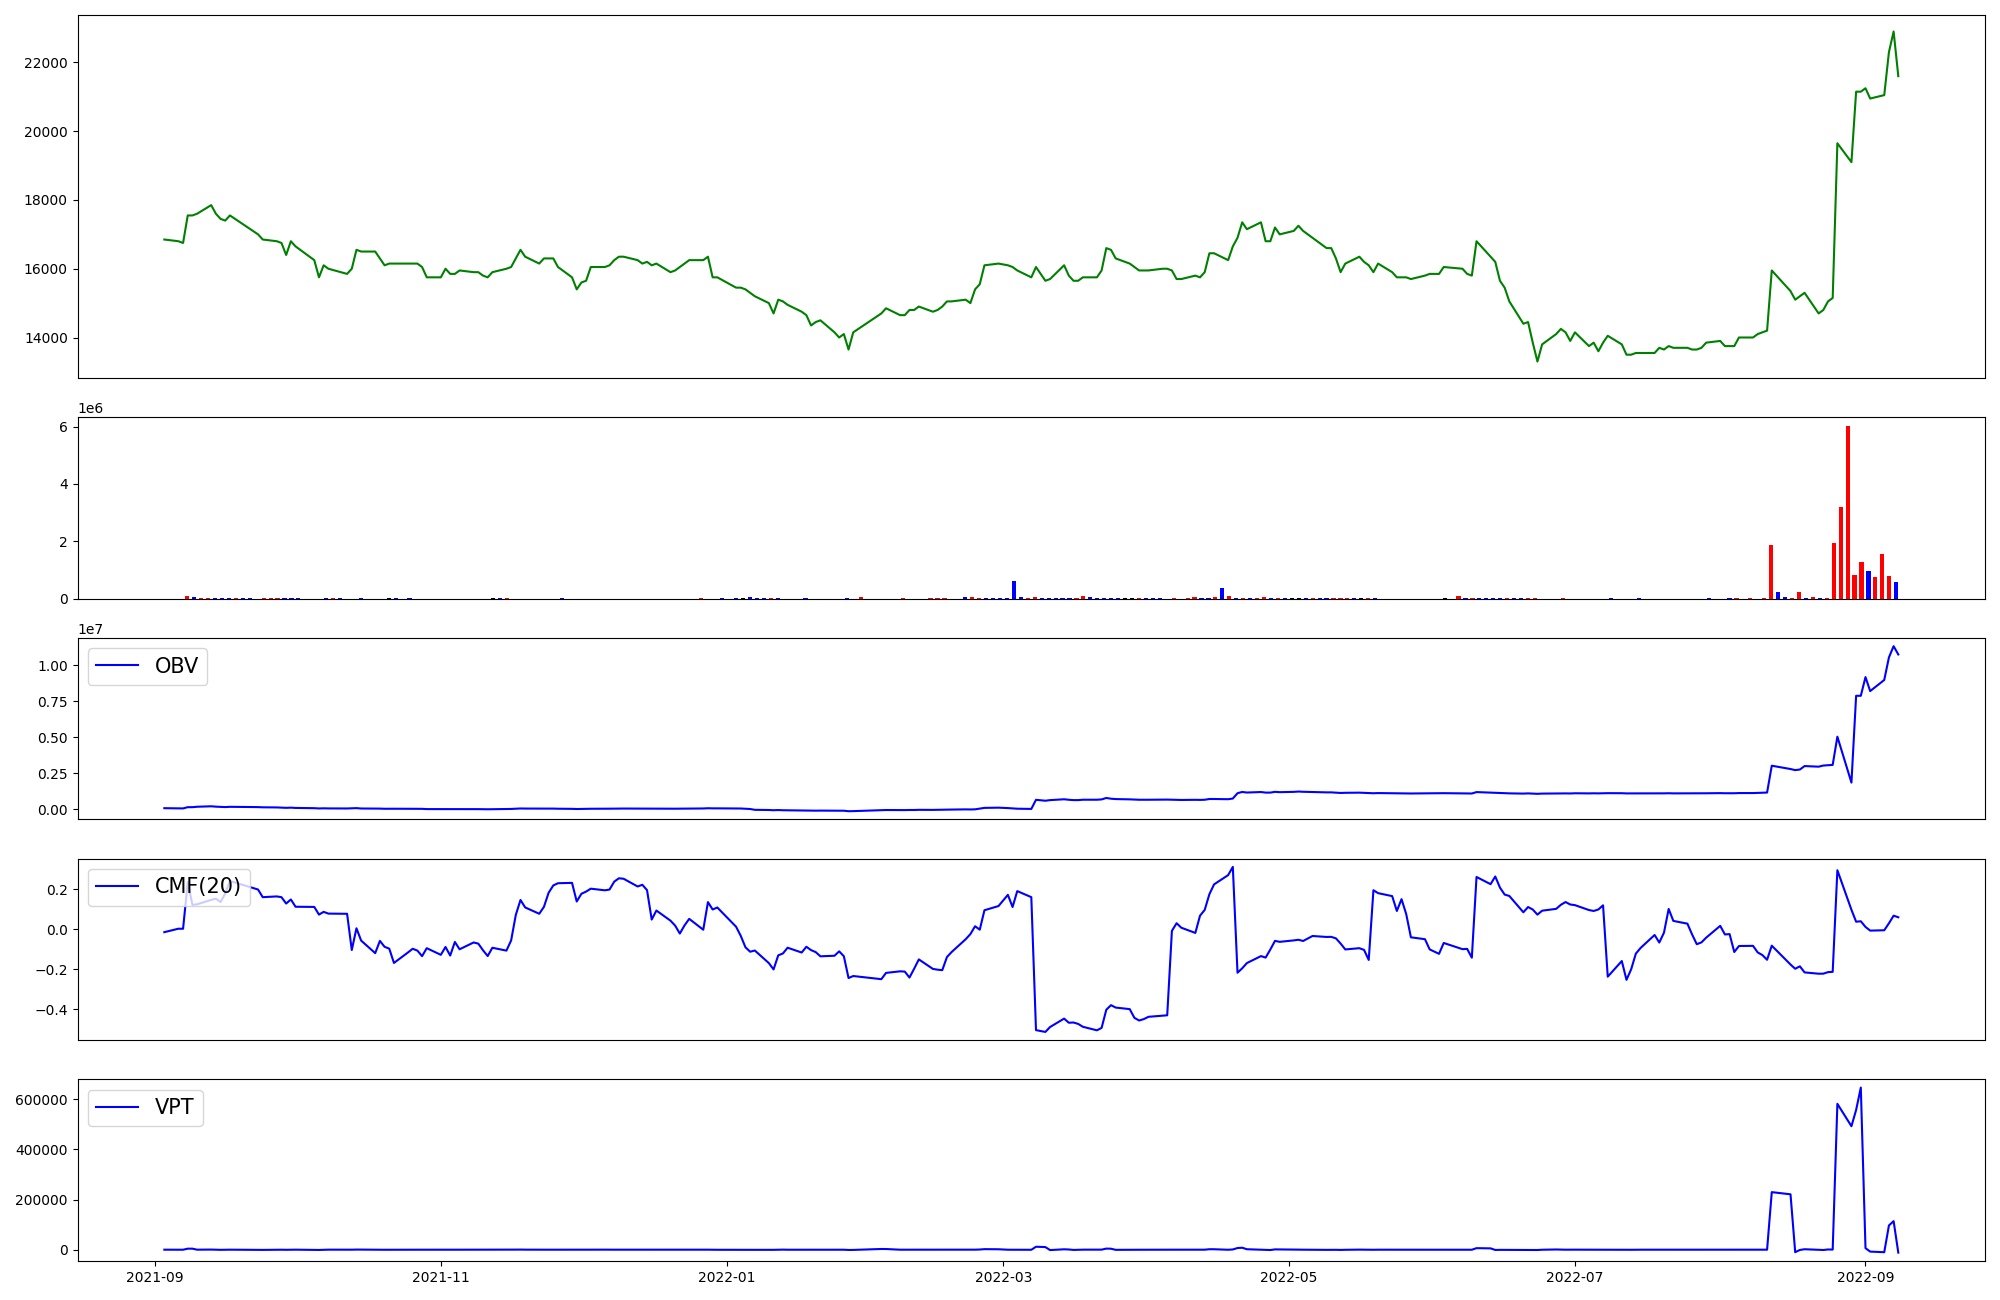Click the 600000 tick label on VPT axis

coord(41,1100)
